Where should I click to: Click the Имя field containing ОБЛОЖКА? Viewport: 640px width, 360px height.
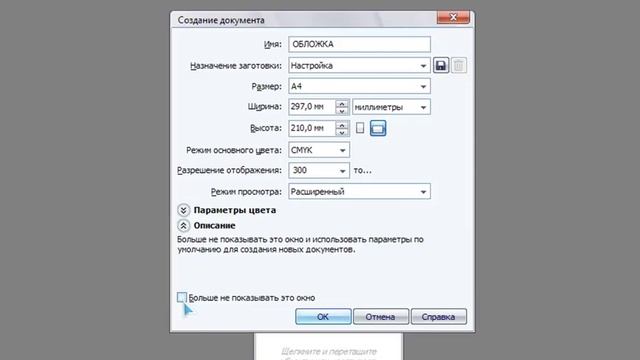pos(359,44)
